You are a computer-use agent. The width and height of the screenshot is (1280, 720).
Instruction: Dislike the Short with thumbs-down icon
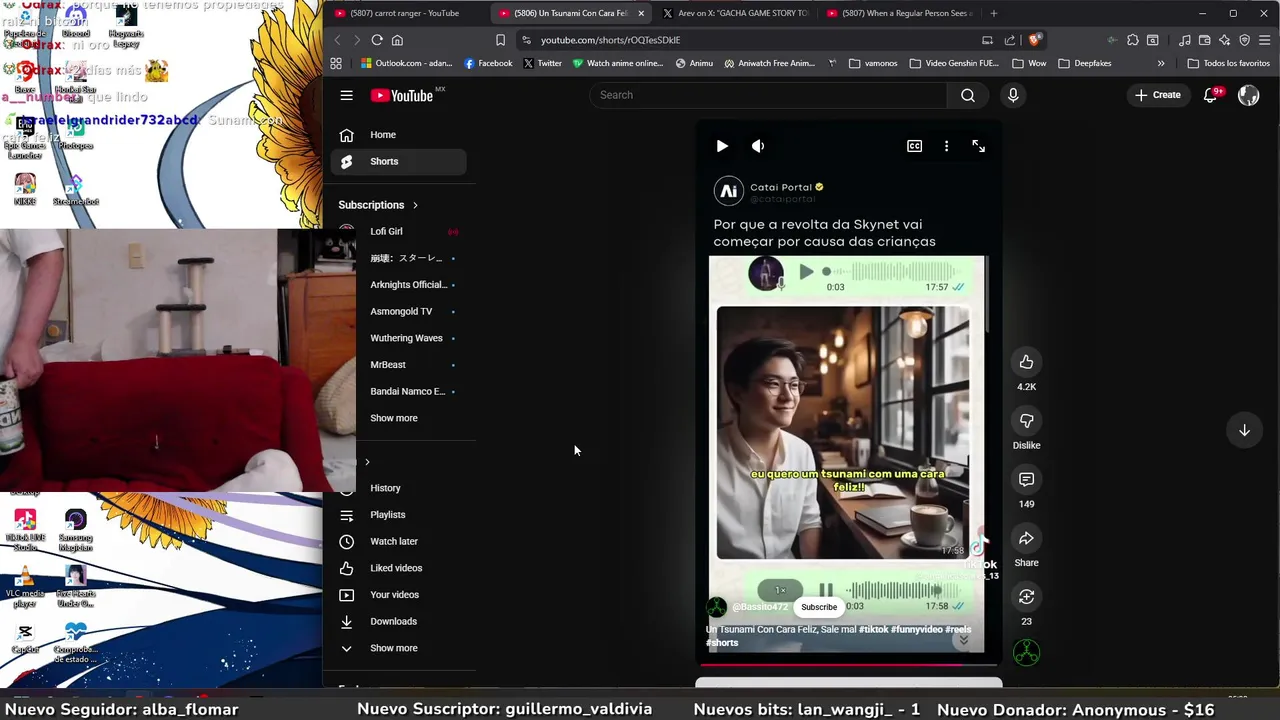(x=1026, y=421)
